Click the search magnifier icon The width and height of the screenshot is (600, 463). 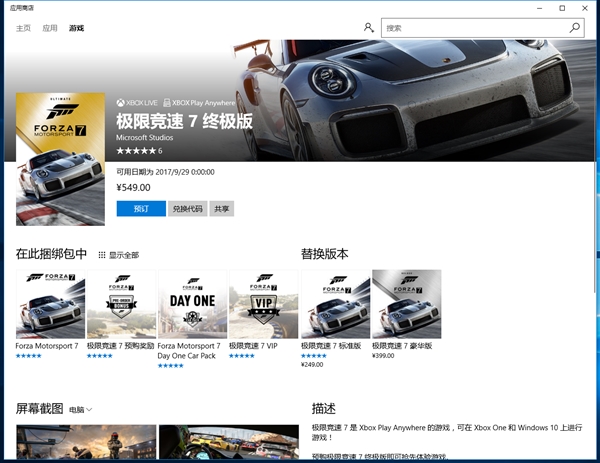coord(575,28)
